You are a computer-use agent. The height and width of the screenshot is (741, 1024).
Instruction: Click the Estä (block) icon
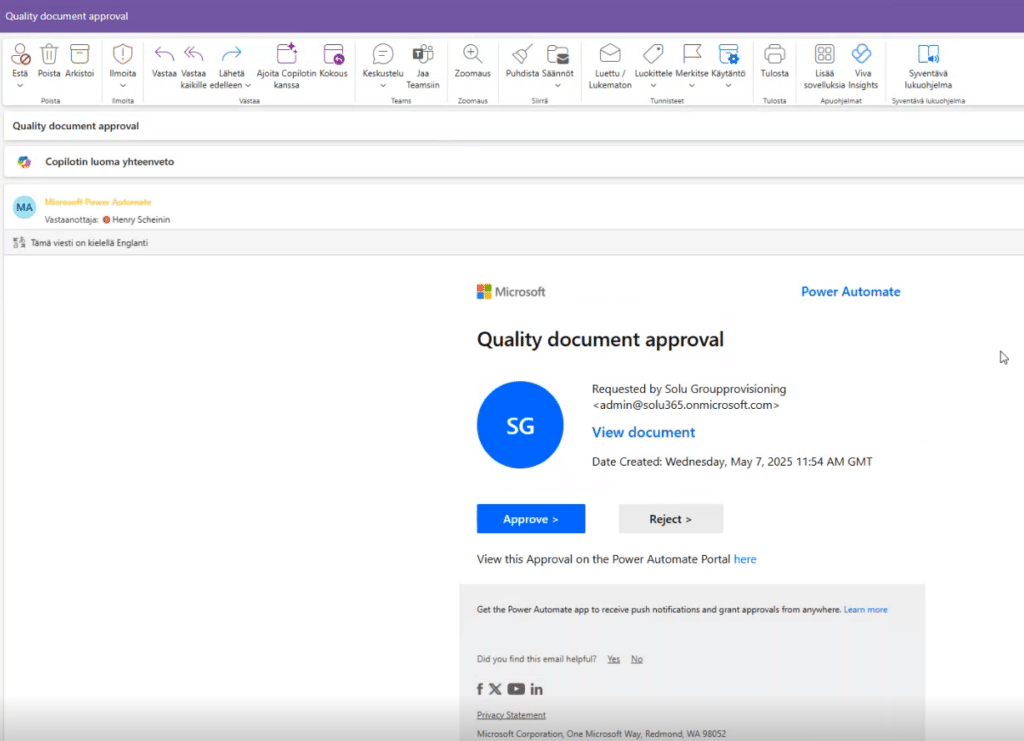tap(20, 54)
